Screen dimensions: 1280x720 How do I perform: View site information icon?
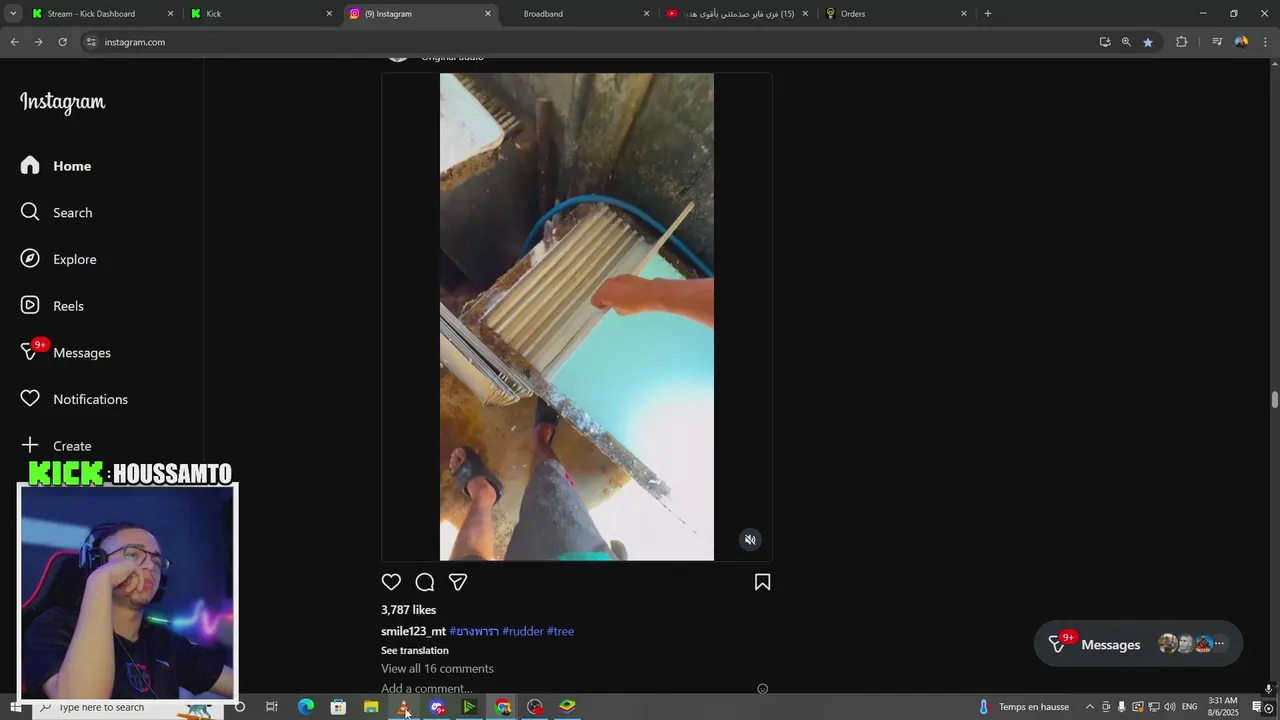(x=91, y=42)
